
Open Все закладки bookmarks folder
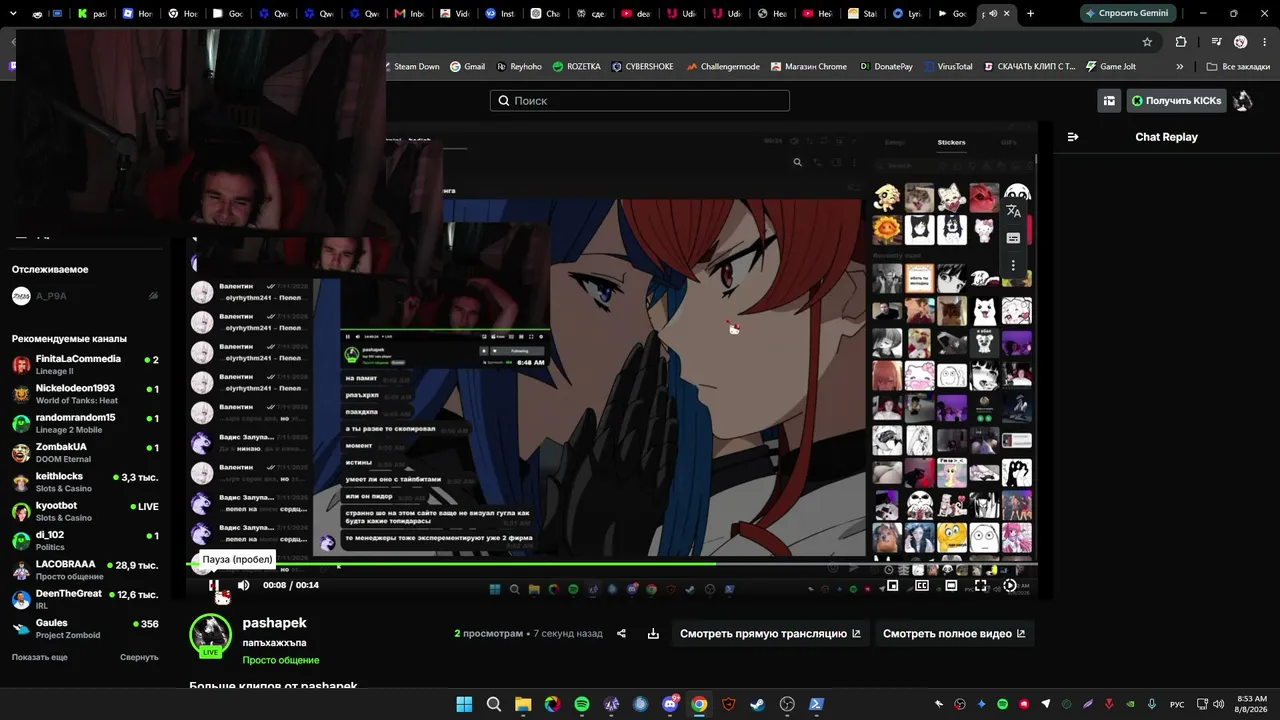click(x=1238, y=67)
